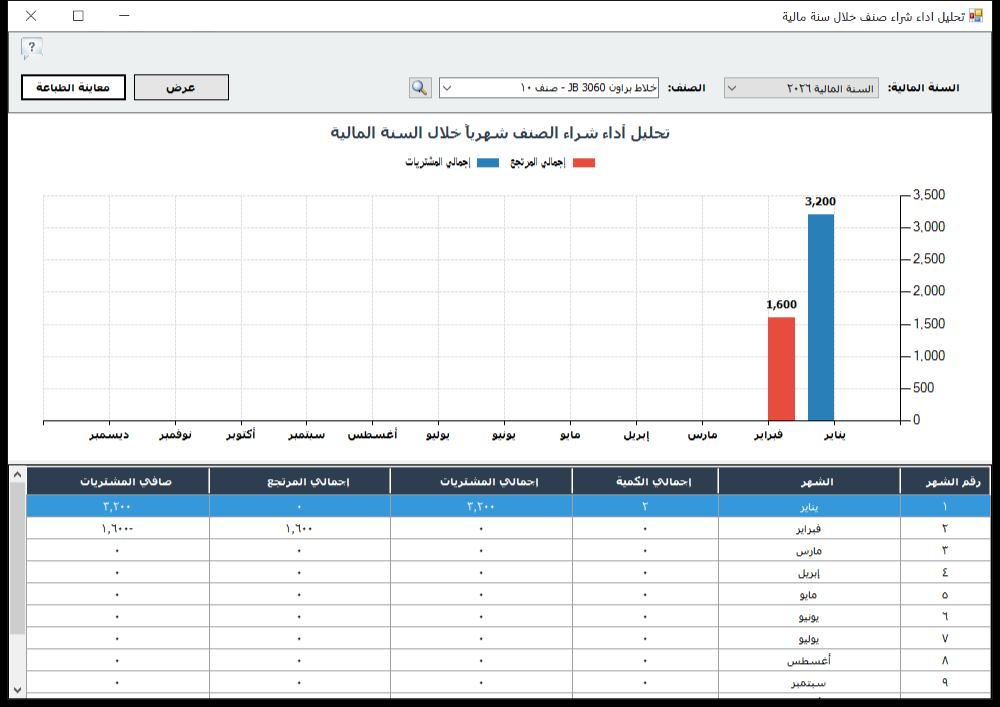Select the فبراير cell in the table
1000x707 pixels.
[809, 528]
